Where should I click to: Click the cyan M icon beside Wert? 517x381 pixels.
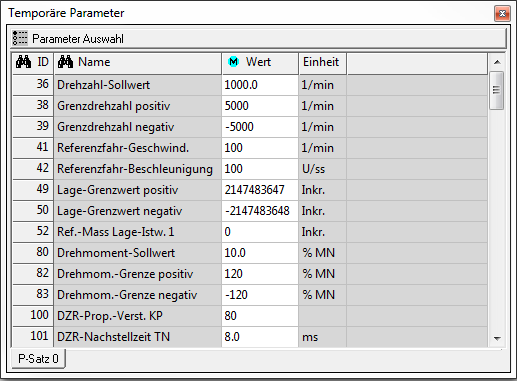[x=233, y=62]
